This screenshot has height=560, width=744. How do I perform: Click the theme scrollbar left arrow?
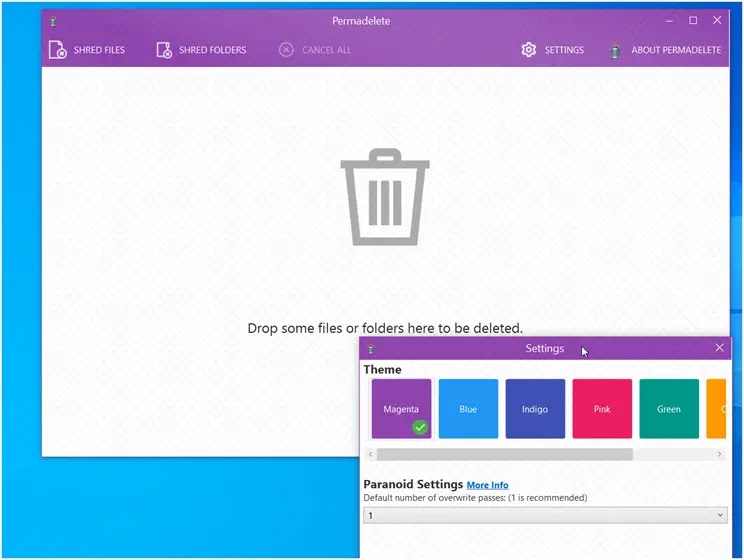click(371, 454)
